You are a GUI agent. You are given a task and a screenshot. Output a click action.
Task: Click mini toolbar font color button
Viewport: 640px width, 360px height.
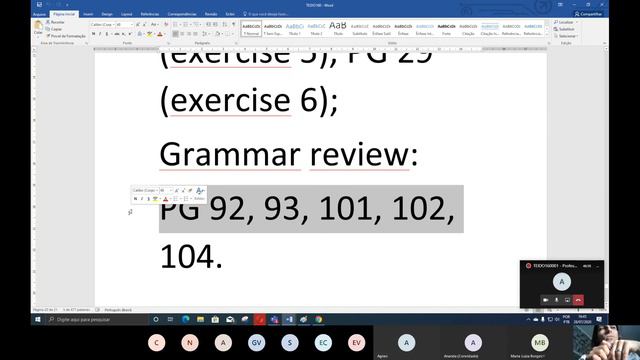tap(166, 199)
